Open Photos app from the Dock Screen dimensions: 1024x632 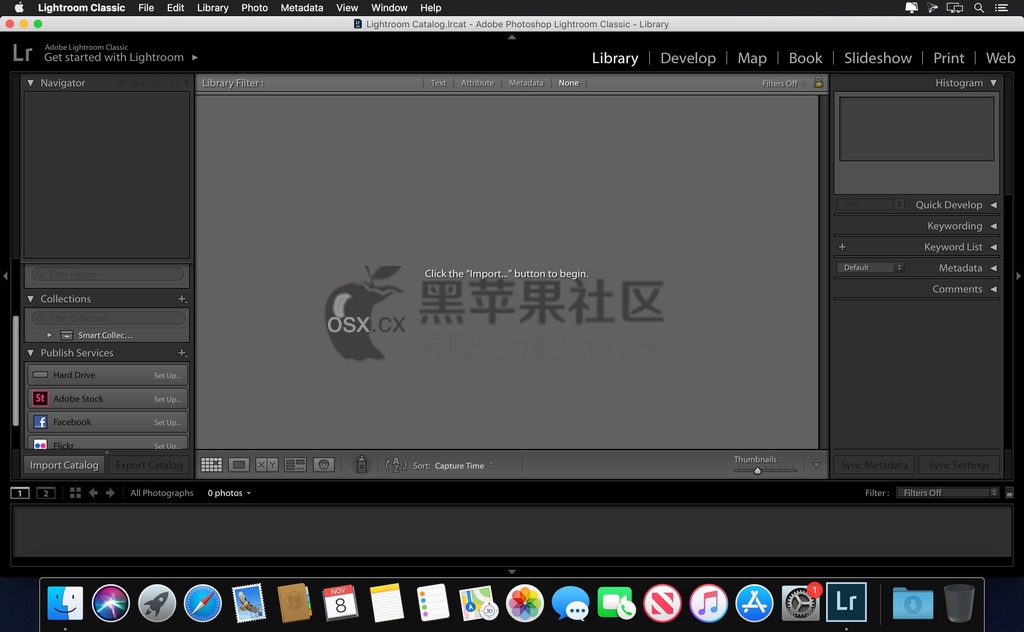pyautogui.click(x=524, y=603)
